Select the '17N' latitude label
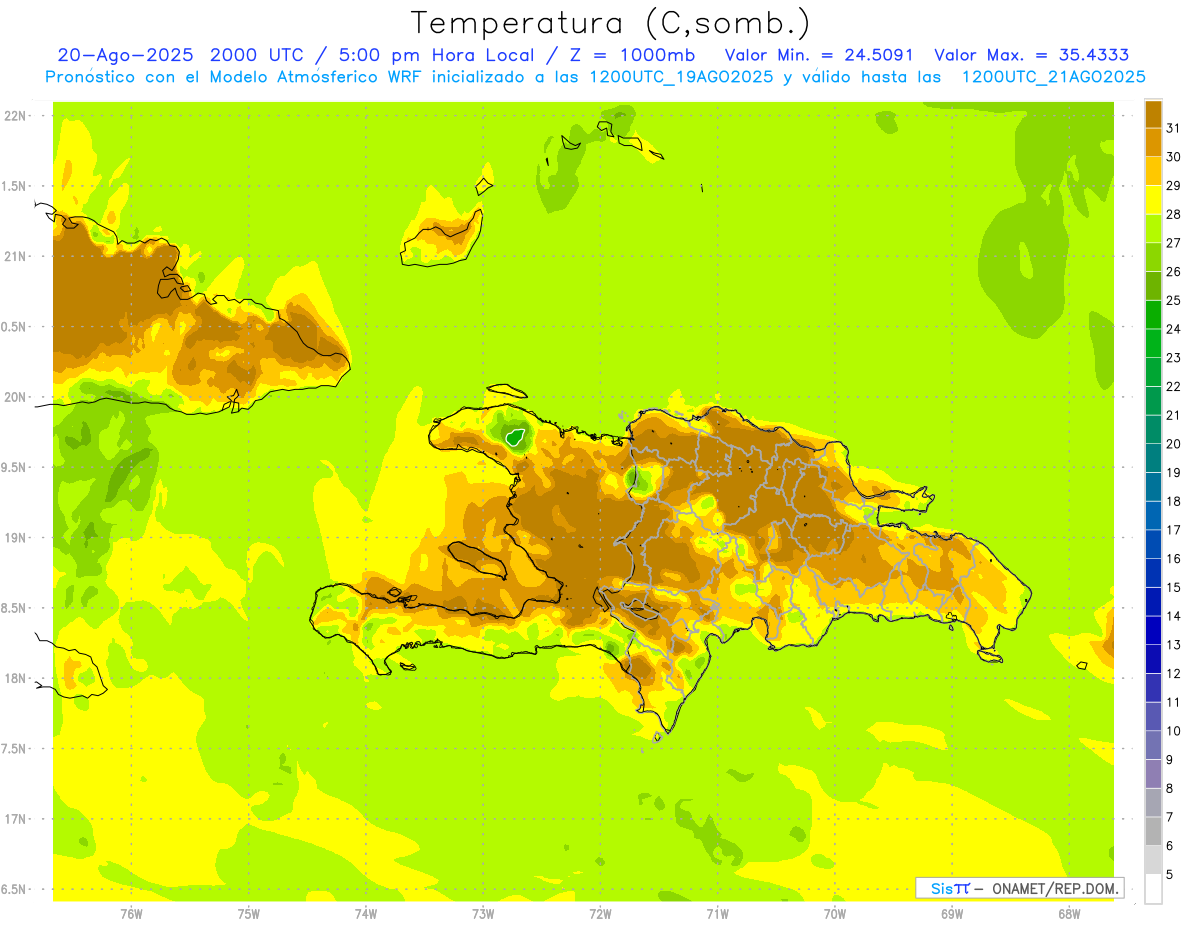 (14, 819)
